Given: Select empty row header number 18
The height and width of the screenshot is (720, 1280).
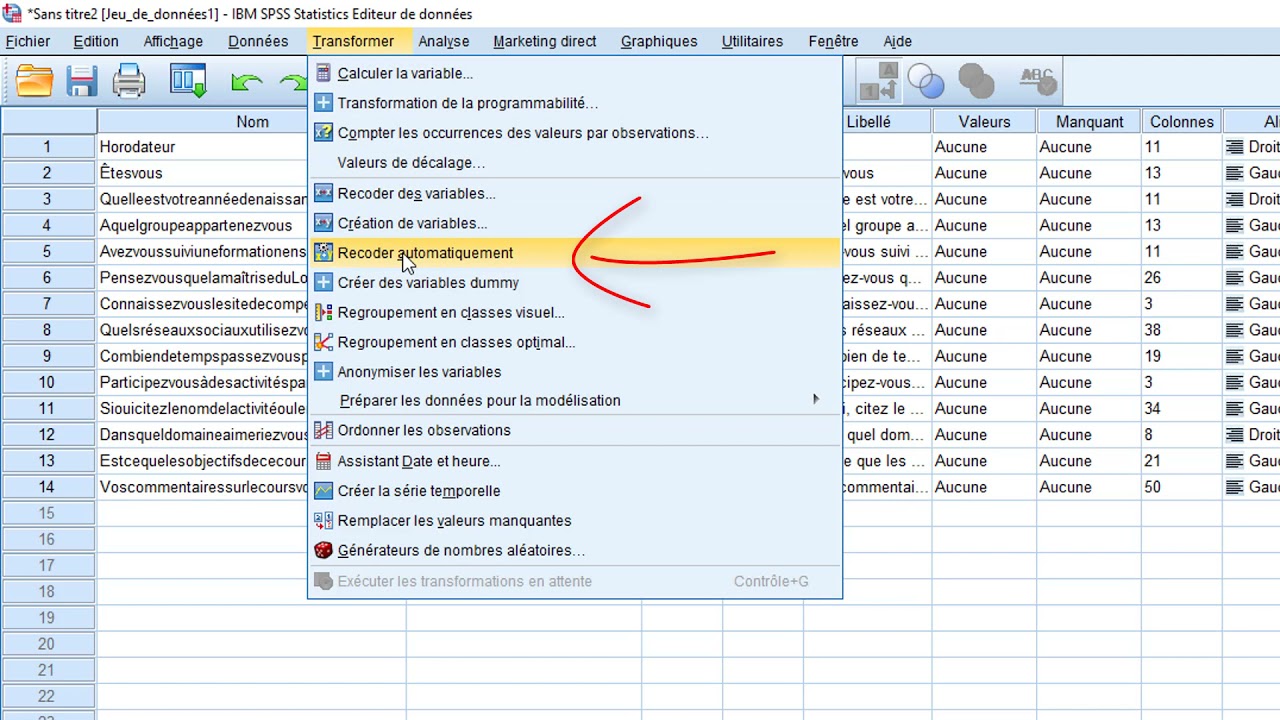Looking at the screenshot, I should click(48, 592).
